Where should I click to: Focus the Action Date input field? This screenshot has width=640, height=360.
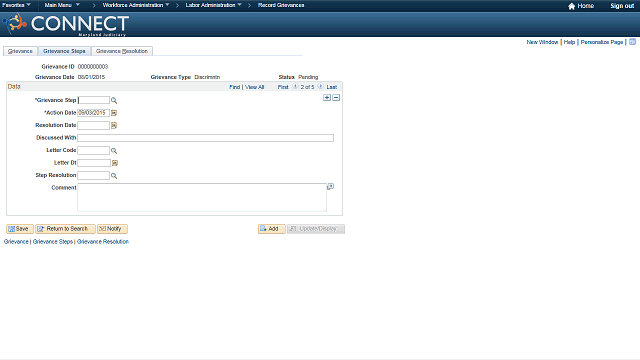click(x=93, y=113)
